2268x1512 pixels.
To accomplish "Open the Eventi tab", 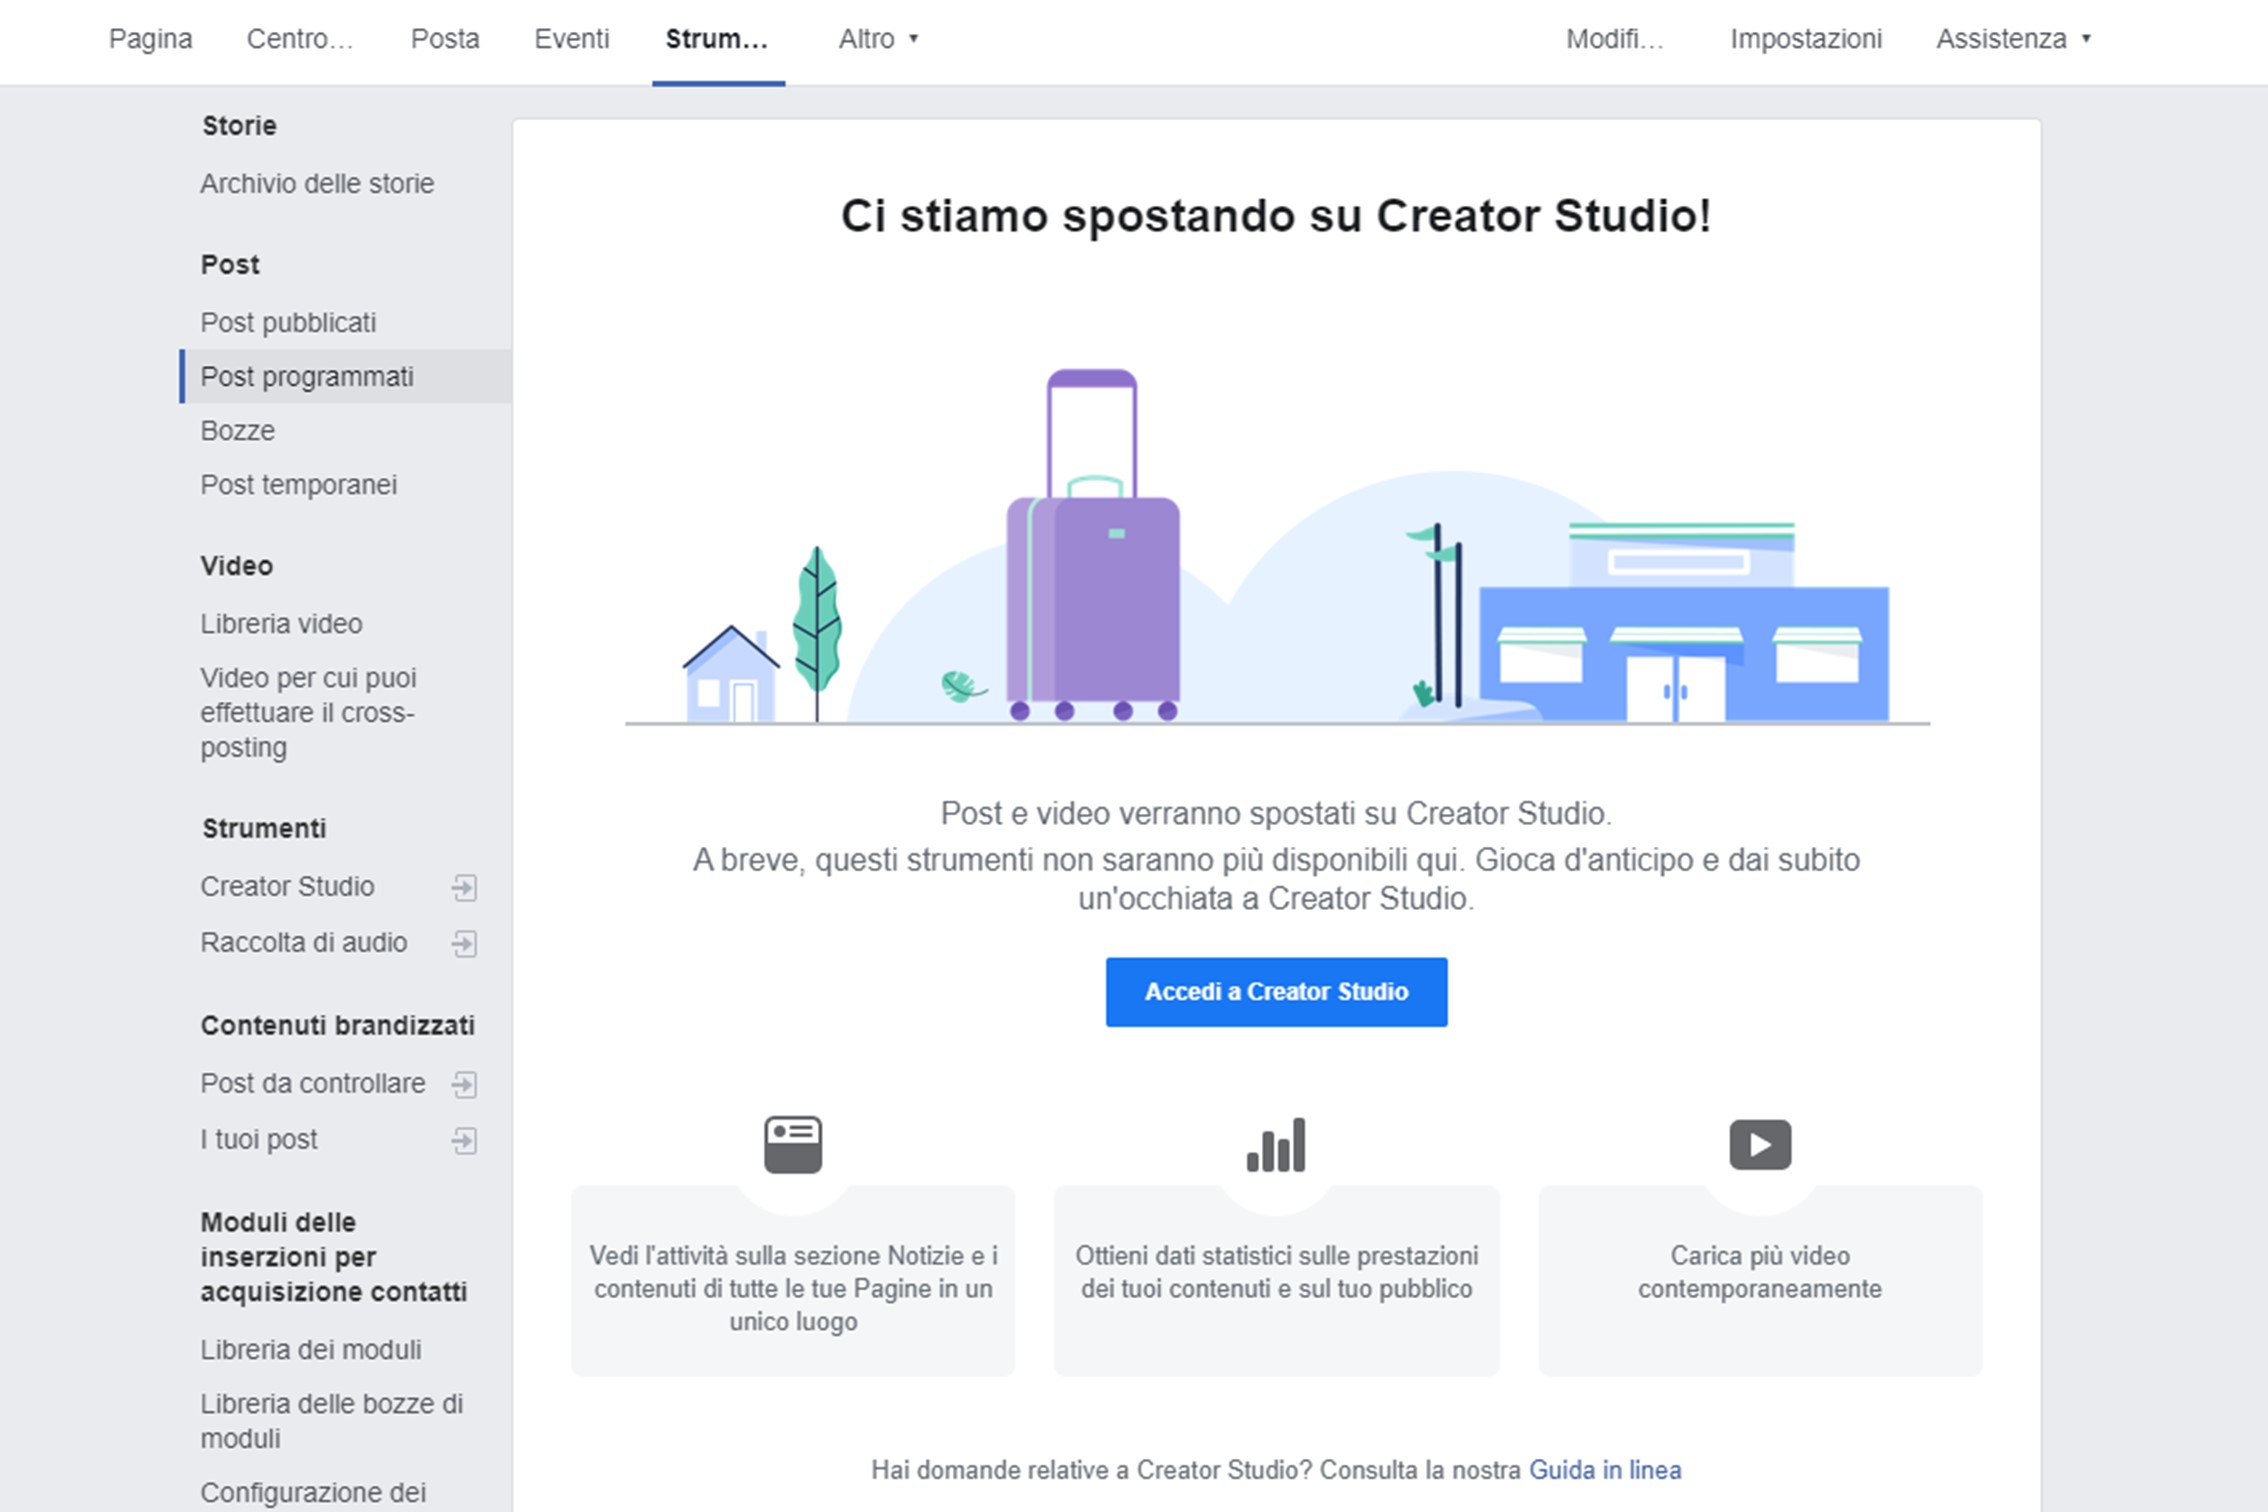I will pyautogui.click(x=571, y=39).
